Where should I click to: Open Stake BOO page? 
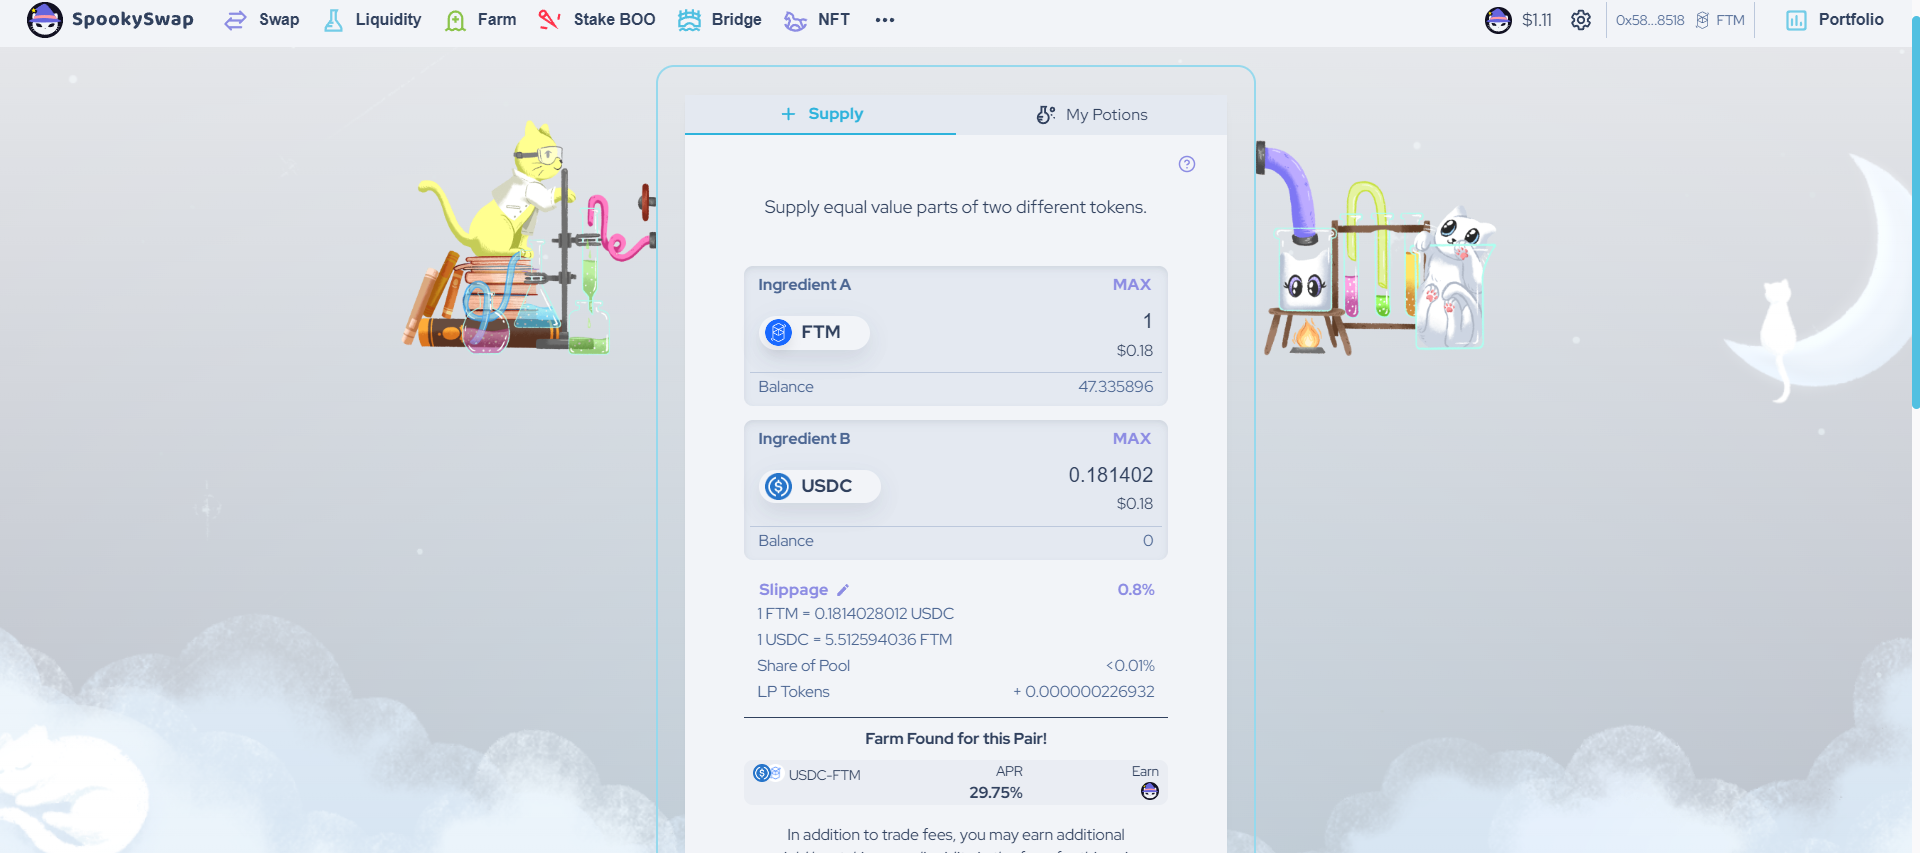coord(596,20)
